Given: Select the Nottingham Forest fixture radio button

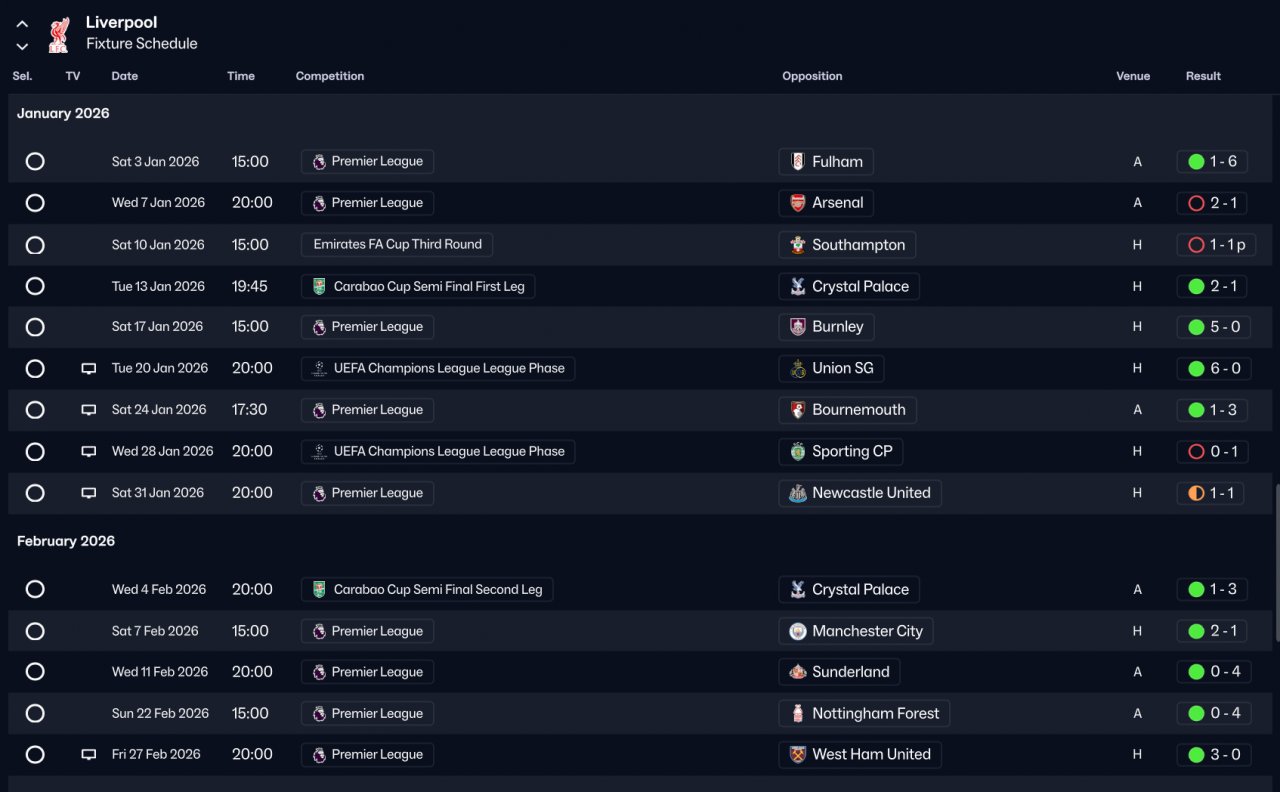Looking at the screenshot, I should coord(35,714).
